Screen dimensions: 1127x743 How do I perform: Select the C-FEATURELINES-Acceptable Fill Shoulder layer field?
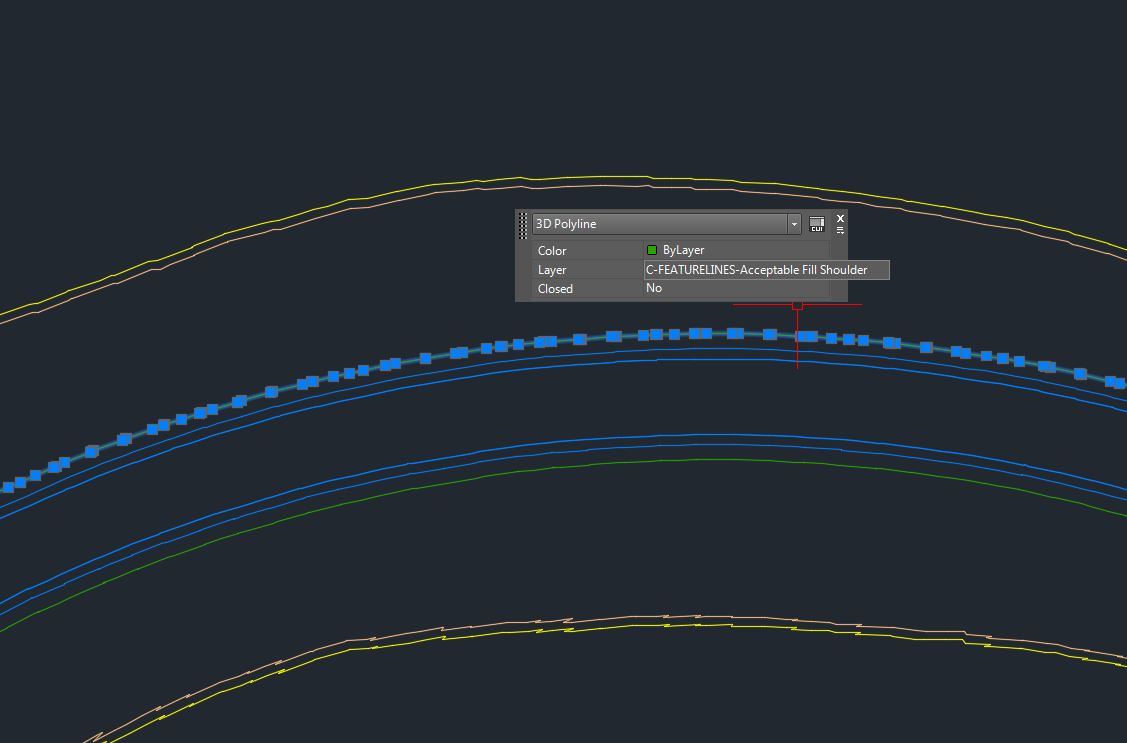click(x=767, y=270)
